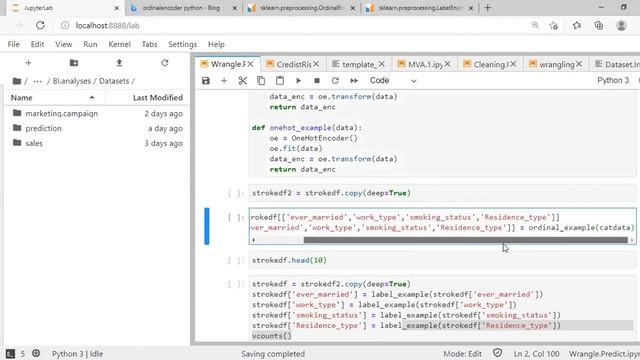Viewport: 640px width, 360px height.
Task: Open browser collections icon
Action: pos(599,25)
